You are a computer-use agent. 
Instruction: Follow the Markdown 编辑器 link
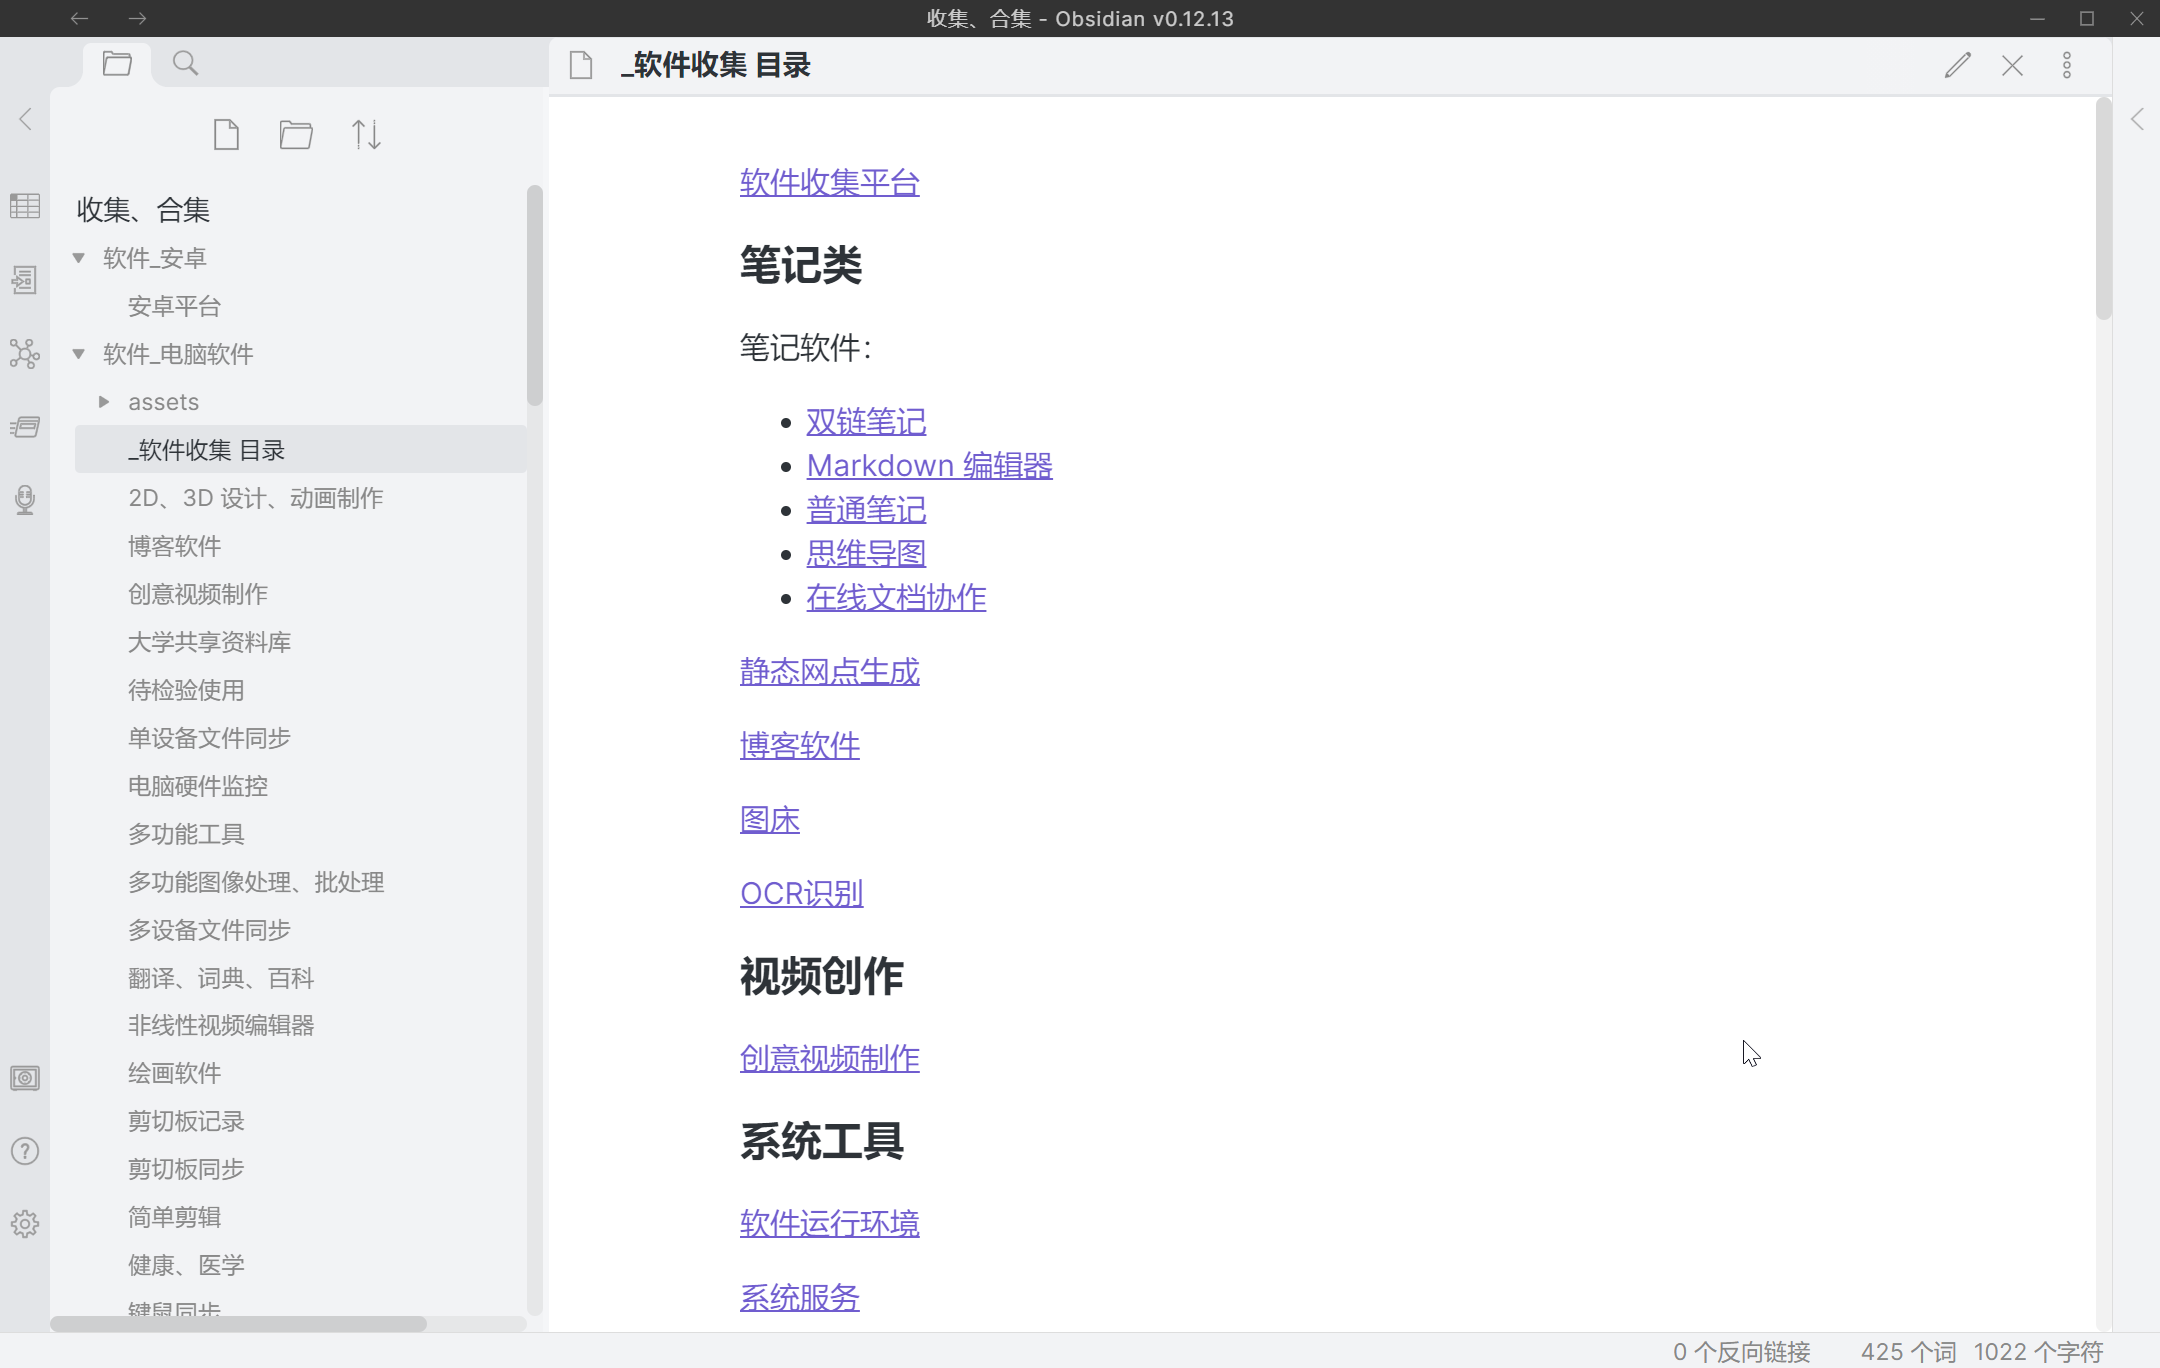click(929, 466)
